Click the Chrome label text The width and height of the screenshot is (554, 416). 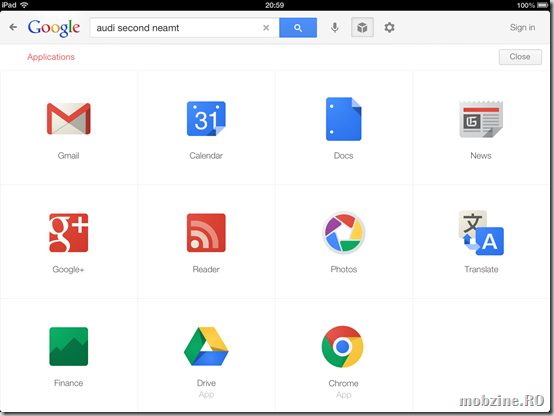[343, 383]
